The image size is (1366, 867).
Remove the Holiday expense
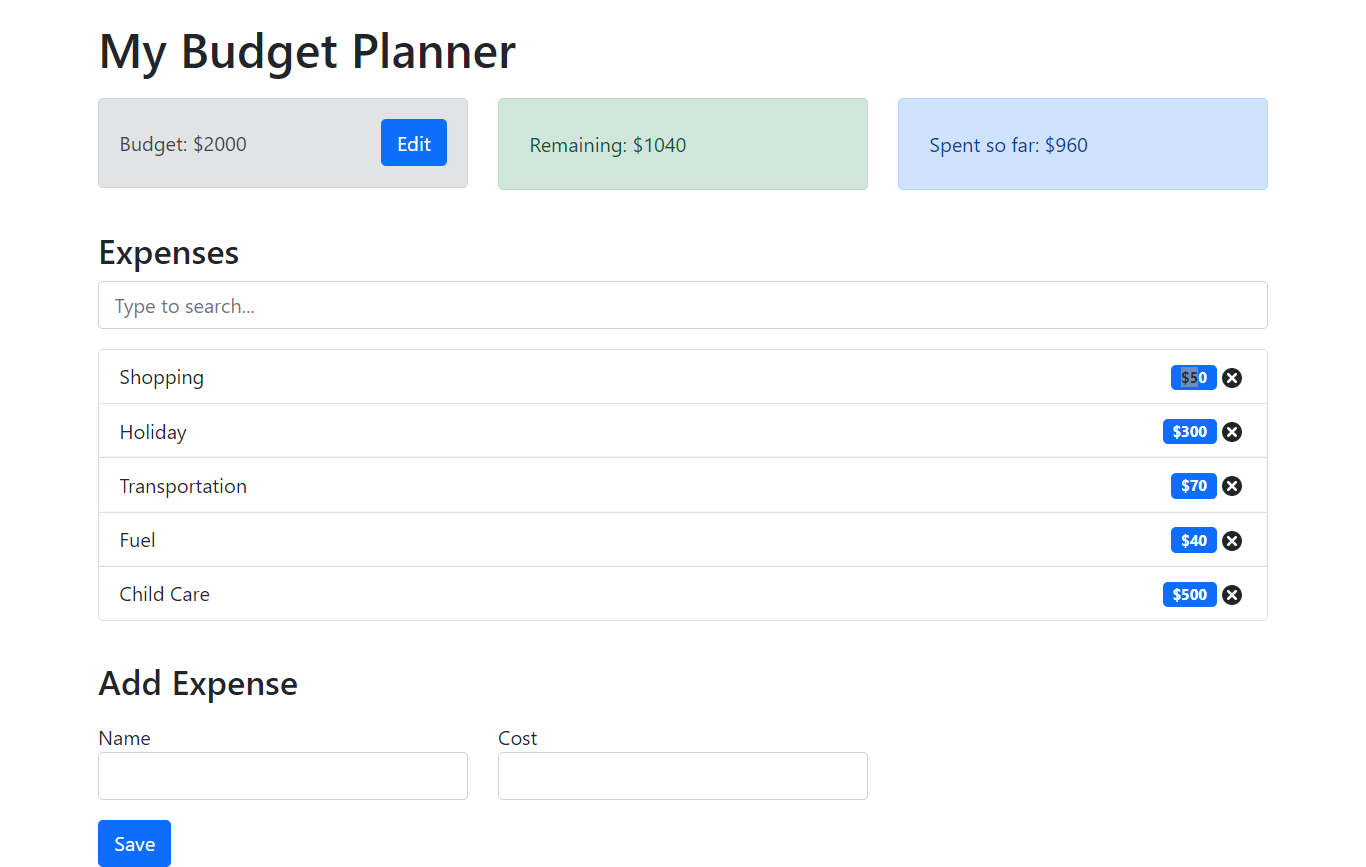coord(1231,431)
